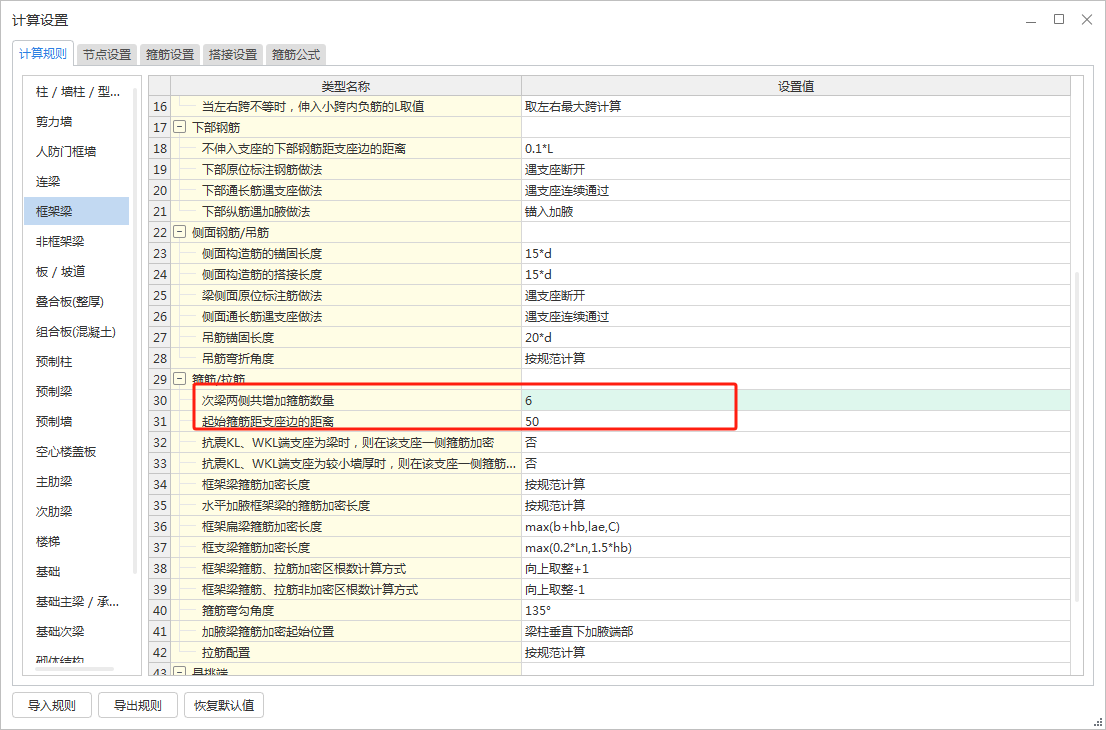Screen dimensions: 1106x730
Task: Select row 下部通长筋遇支座做法
Action: click(609, 190)
